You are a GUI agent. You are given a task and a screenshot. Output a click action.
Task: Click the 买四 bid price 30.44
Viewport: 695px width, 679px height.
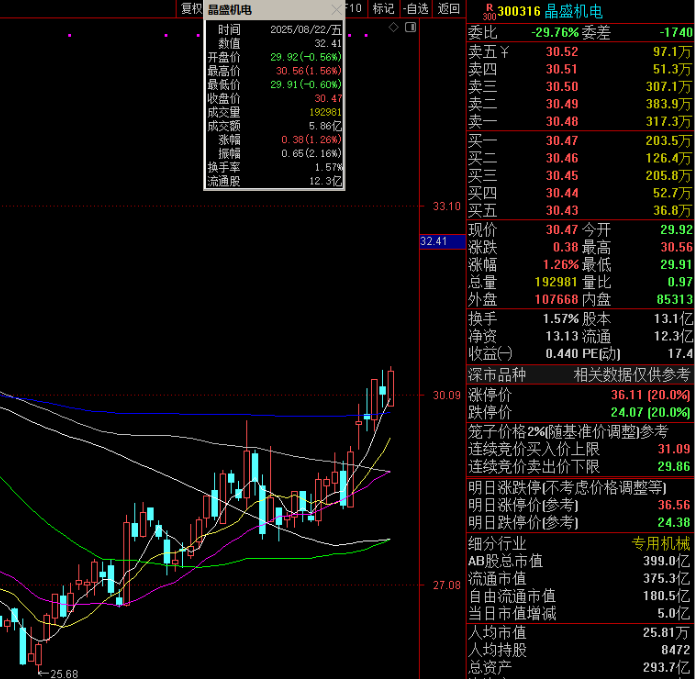click(562, 193)
